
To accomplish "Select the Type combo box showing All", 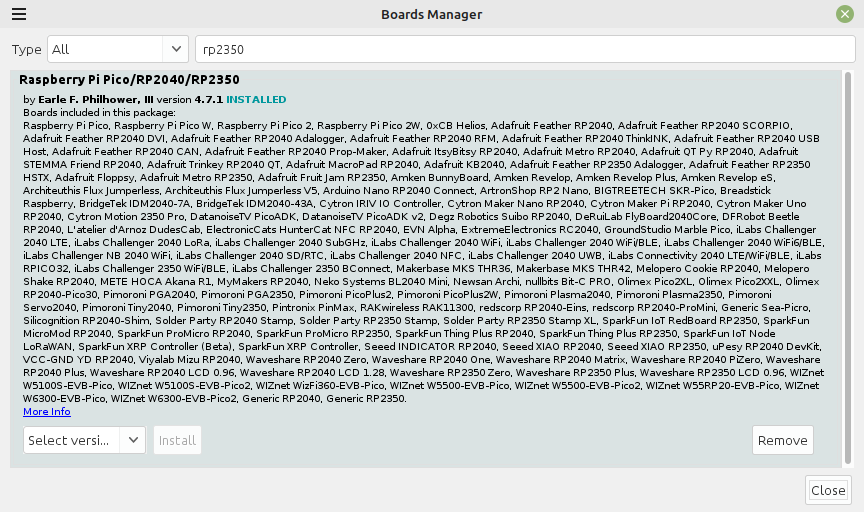I will coord(118,49).
